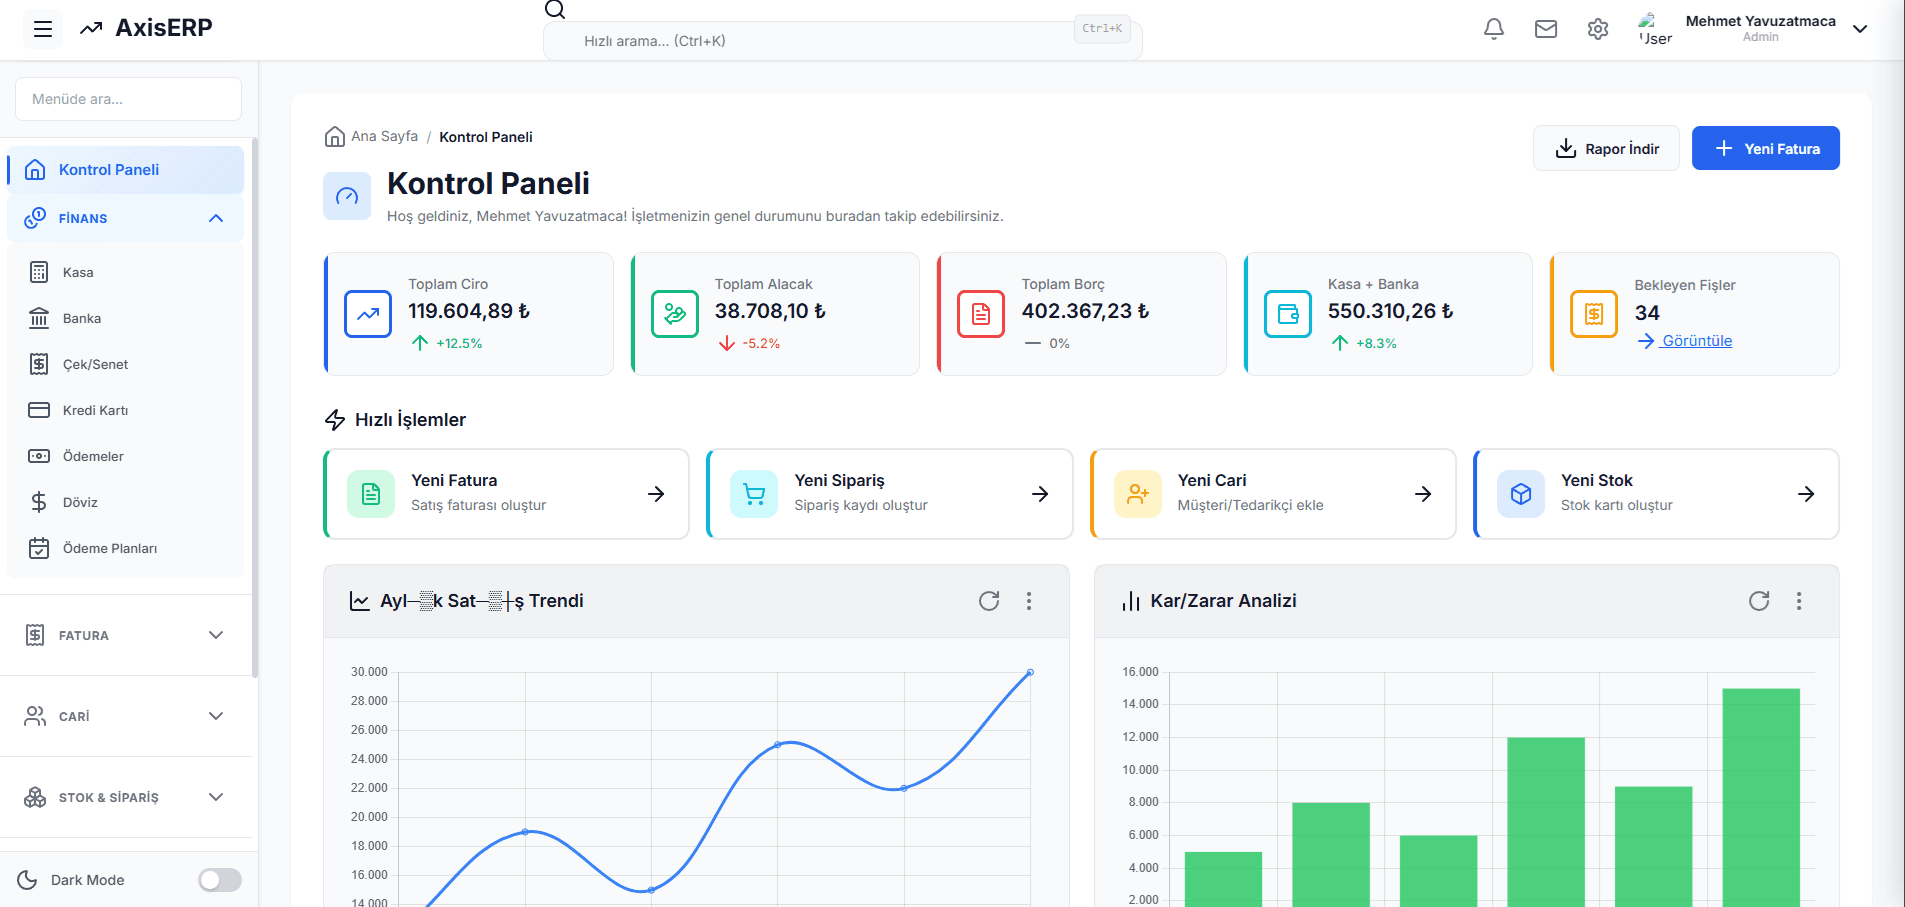1905x907 pixels.
Task: Expand the STOK & SİPARİŞ menu
Action: pos(125,797)
